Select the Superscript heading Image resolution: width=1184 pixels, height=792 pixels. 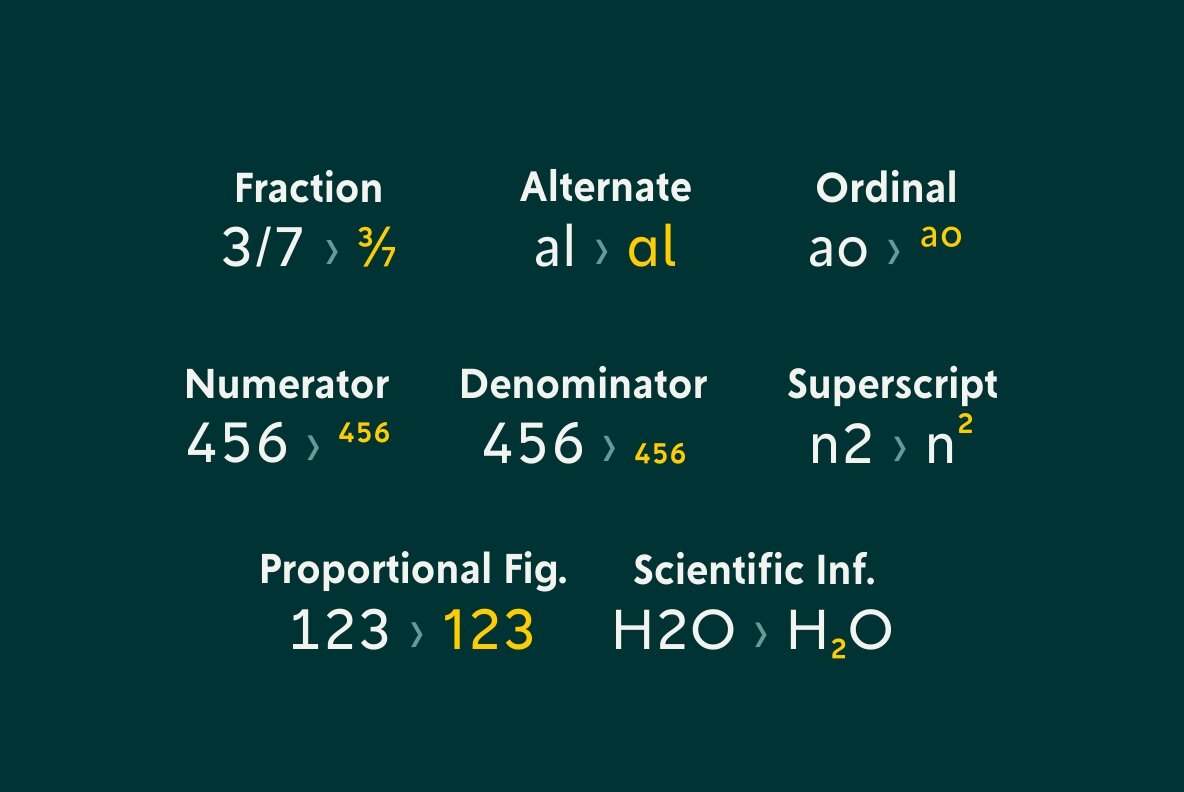tap(892, 386)
